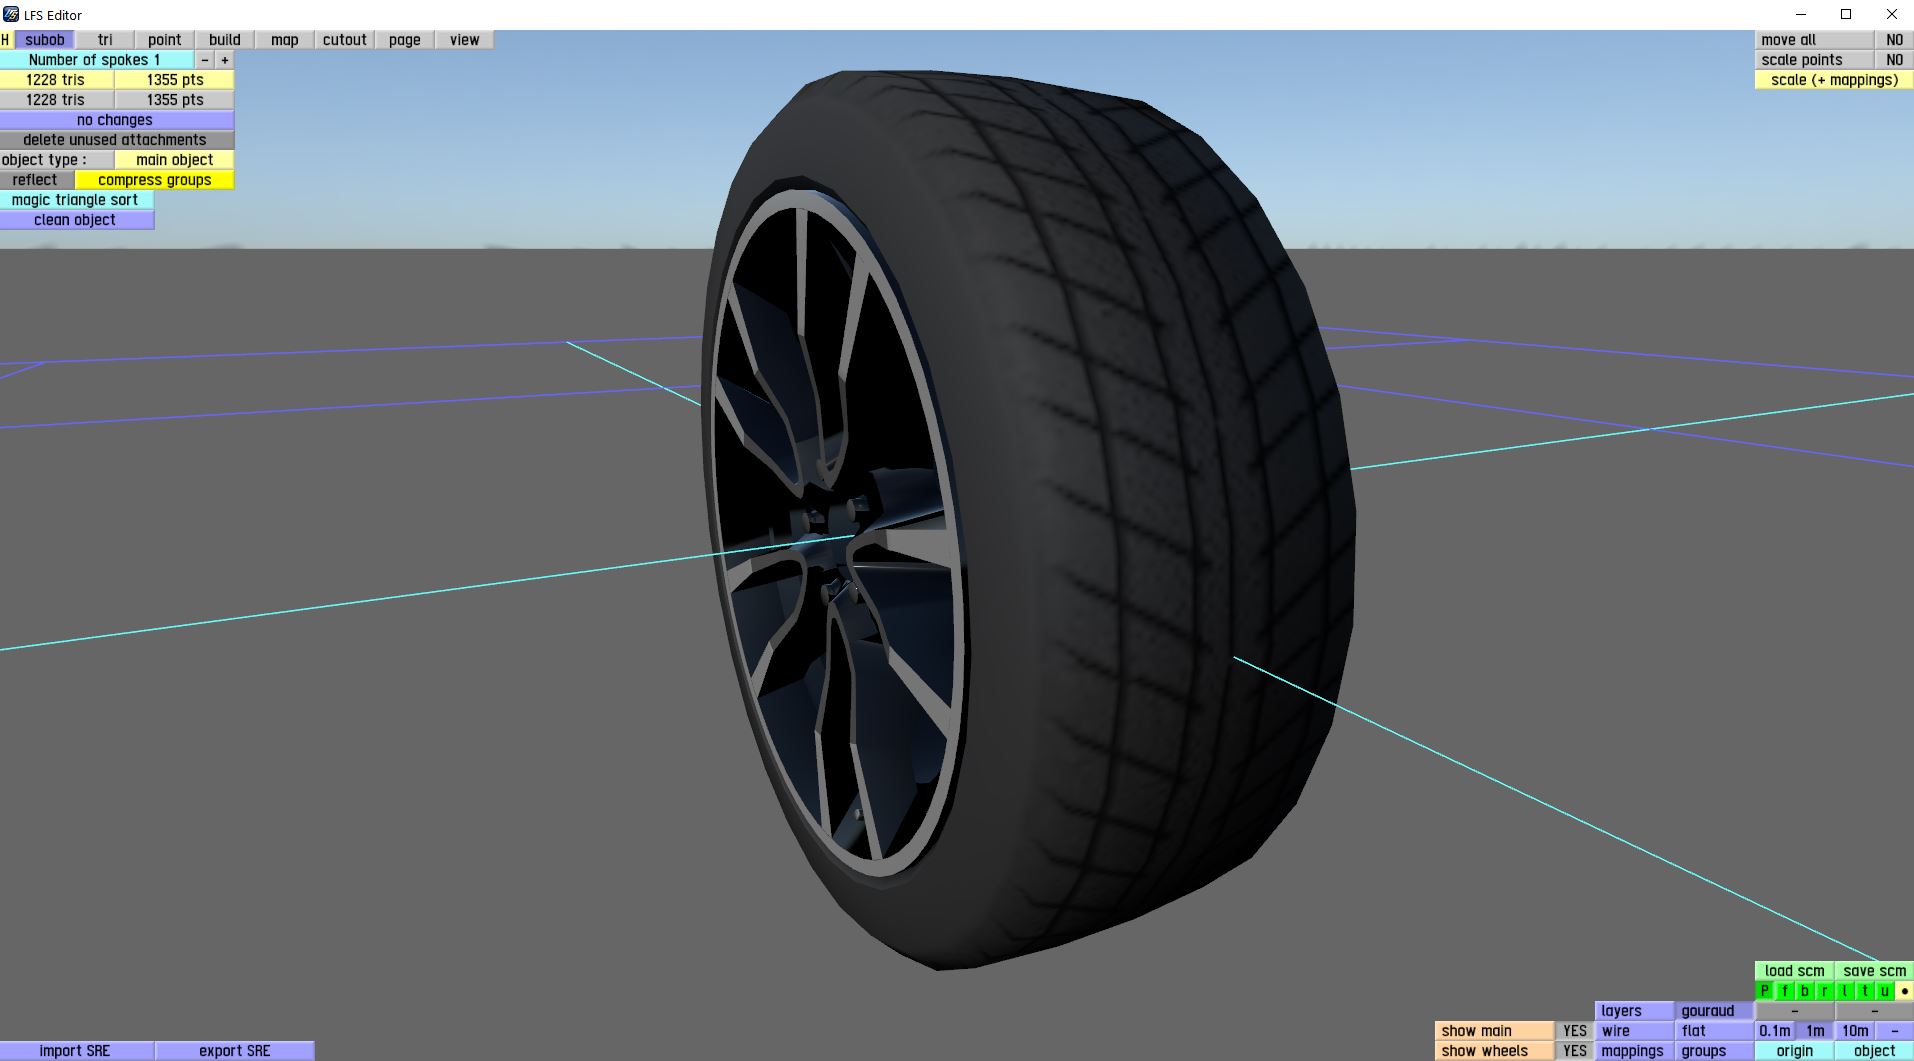Switch shading to gouraud
Image resolution: width=1914 pixels, height=1061 pixels.
pyautogui.click(x=1715, y=1011)
